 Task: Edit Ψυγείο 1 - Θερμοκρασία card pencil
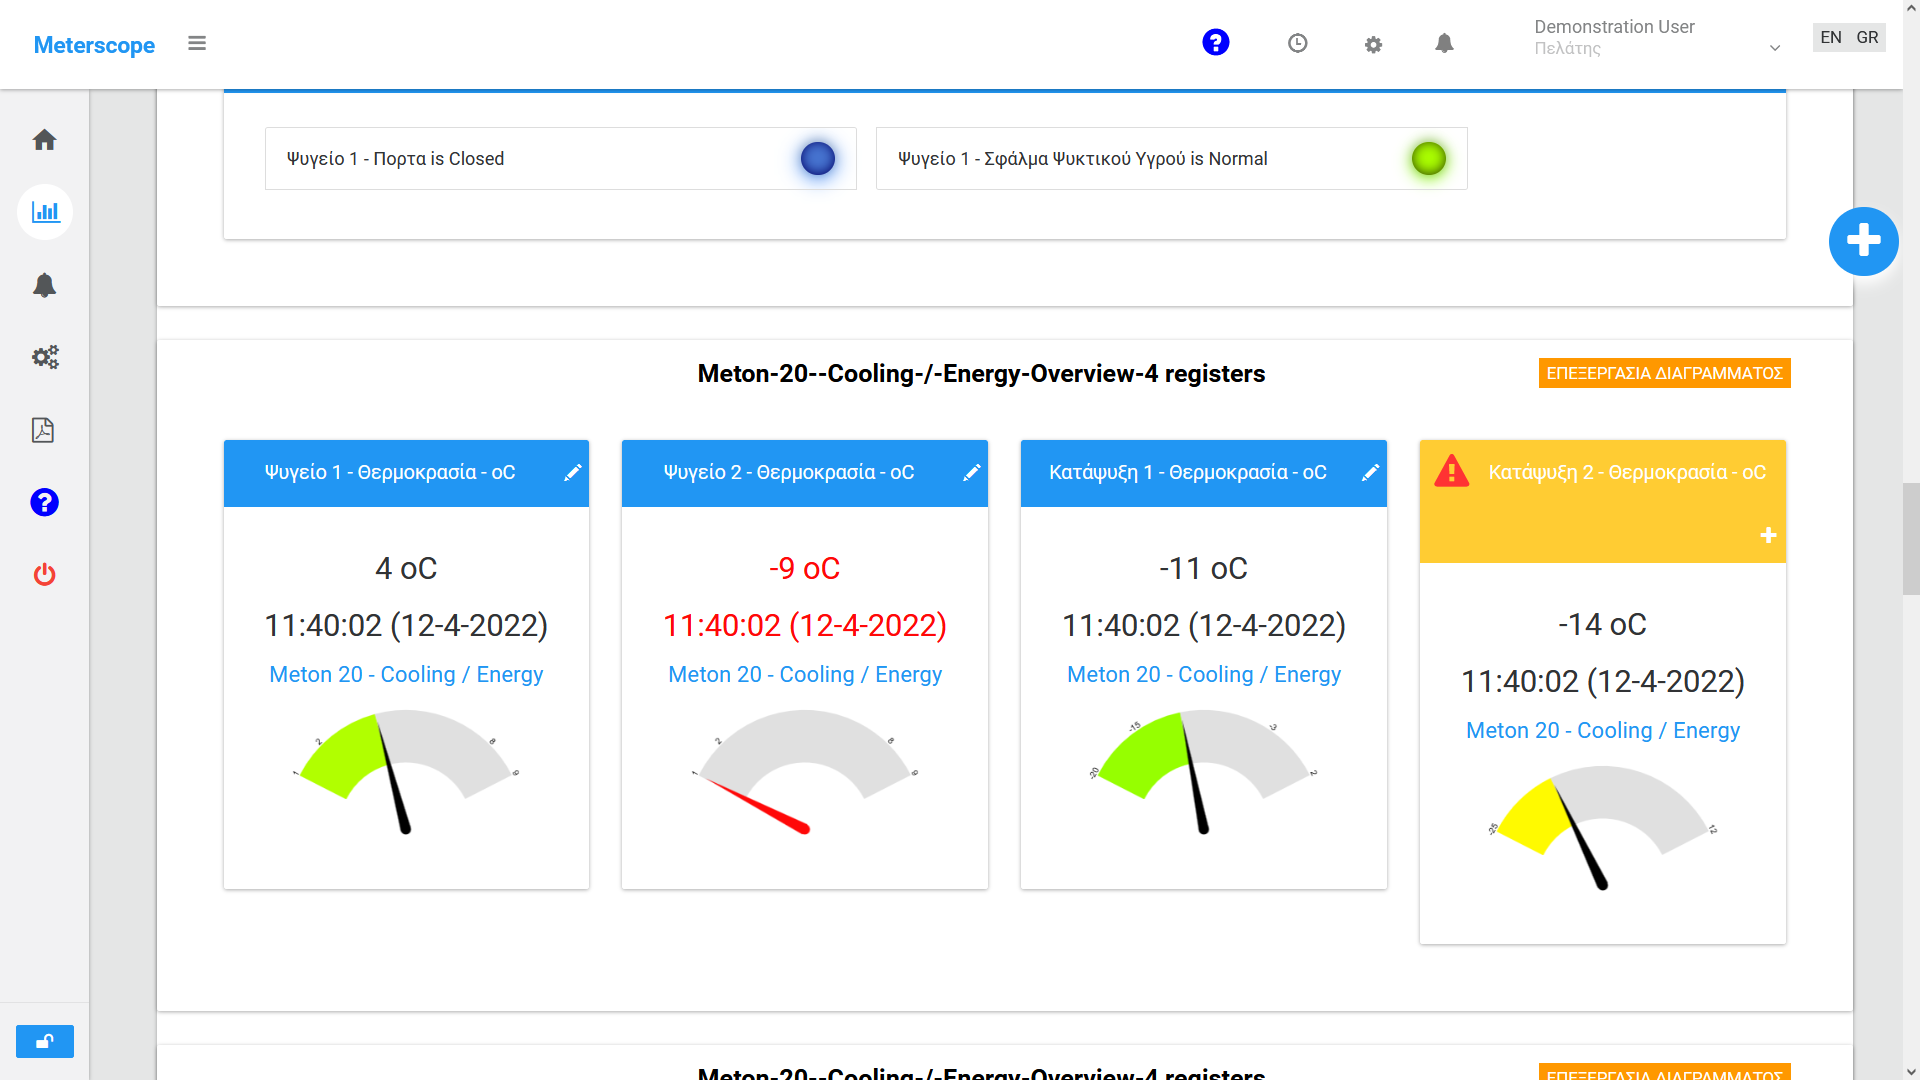(x=572, y=473)
